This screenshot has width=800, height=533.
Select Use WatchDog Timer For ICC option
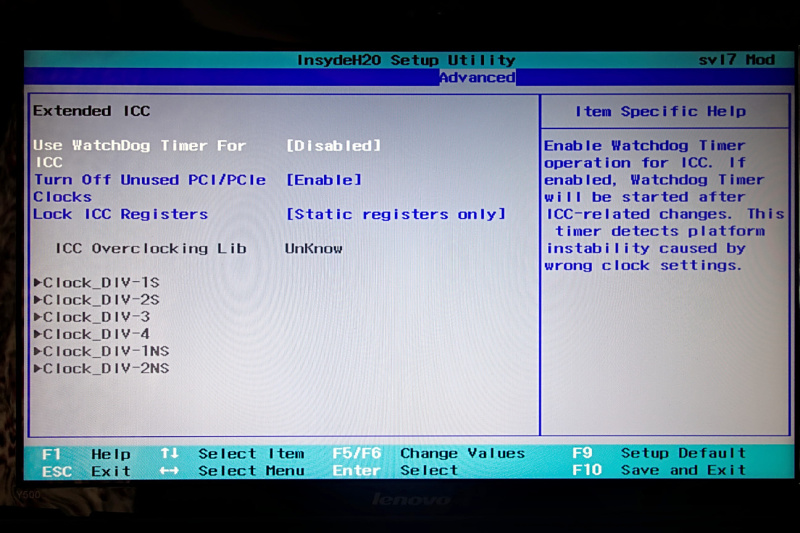tap(139, 154)
